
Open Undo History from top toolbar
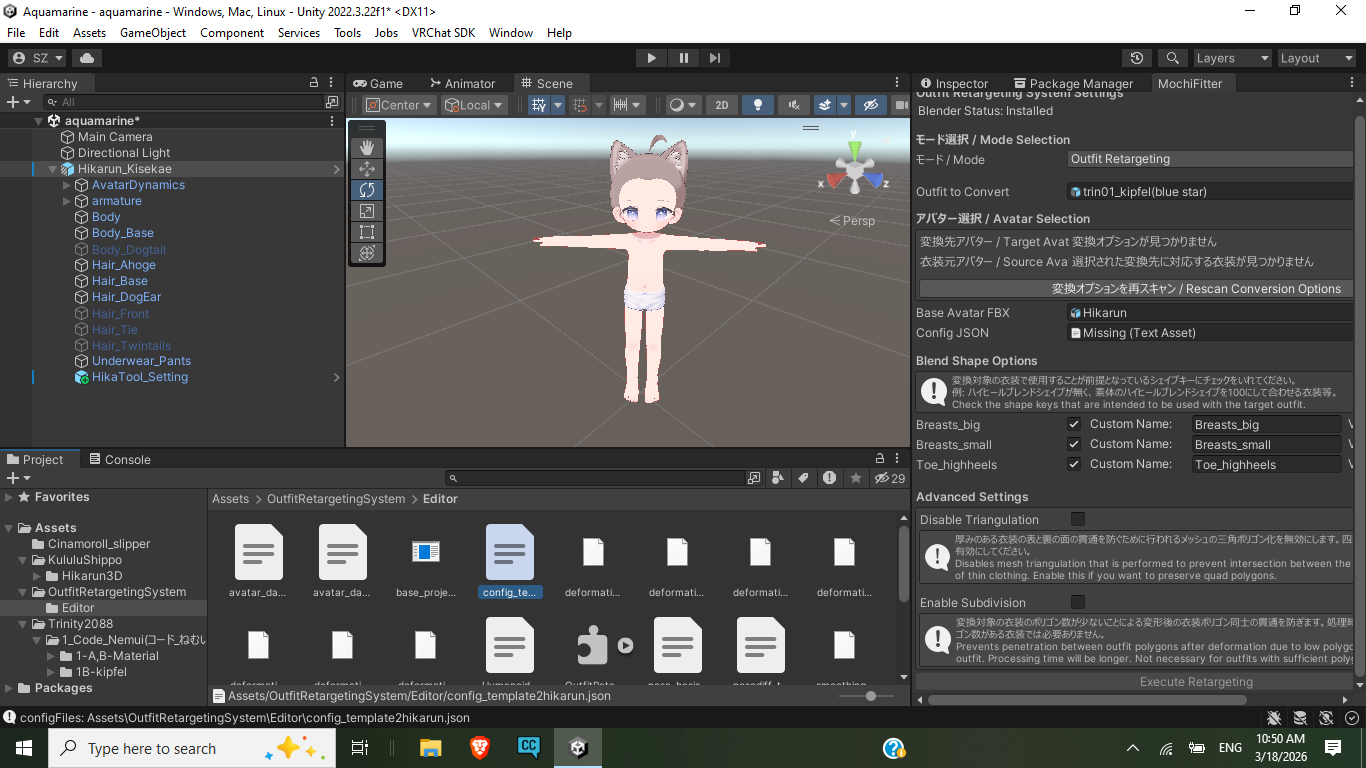tap(1136, 58)
